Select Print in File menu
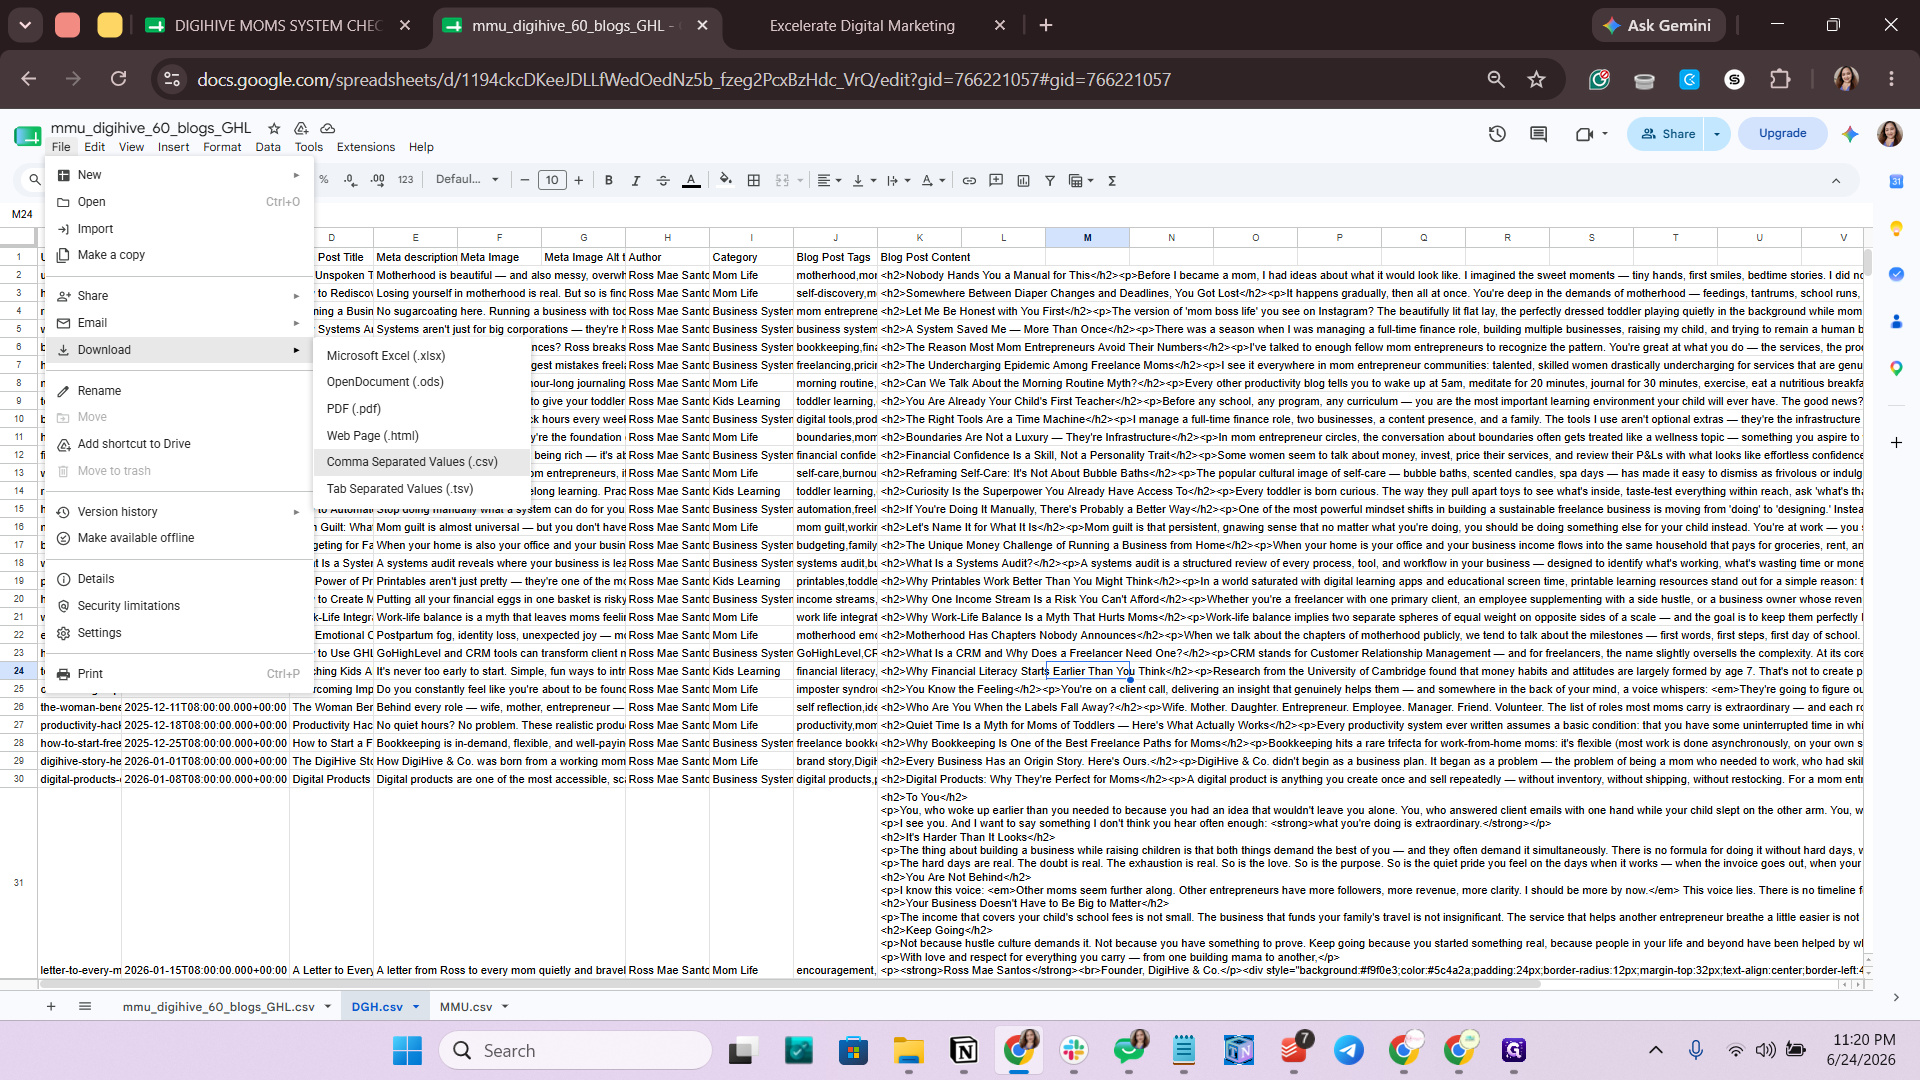This screenshot has height=1080, width=1920. click(x=180, y=674)
